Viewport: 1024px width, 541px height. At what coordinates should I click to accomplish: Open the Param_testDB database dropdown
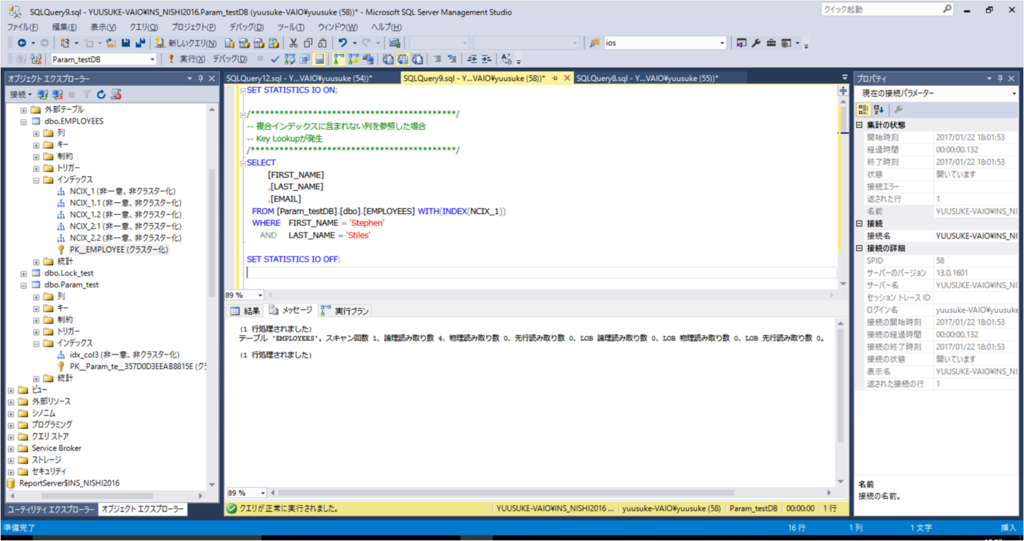pyautogui.click(x=152, y=59)
